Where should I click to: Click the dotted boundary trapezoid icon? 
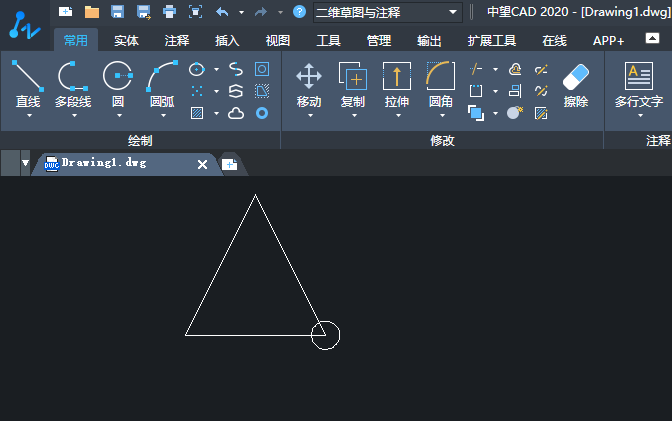point(262,91)
